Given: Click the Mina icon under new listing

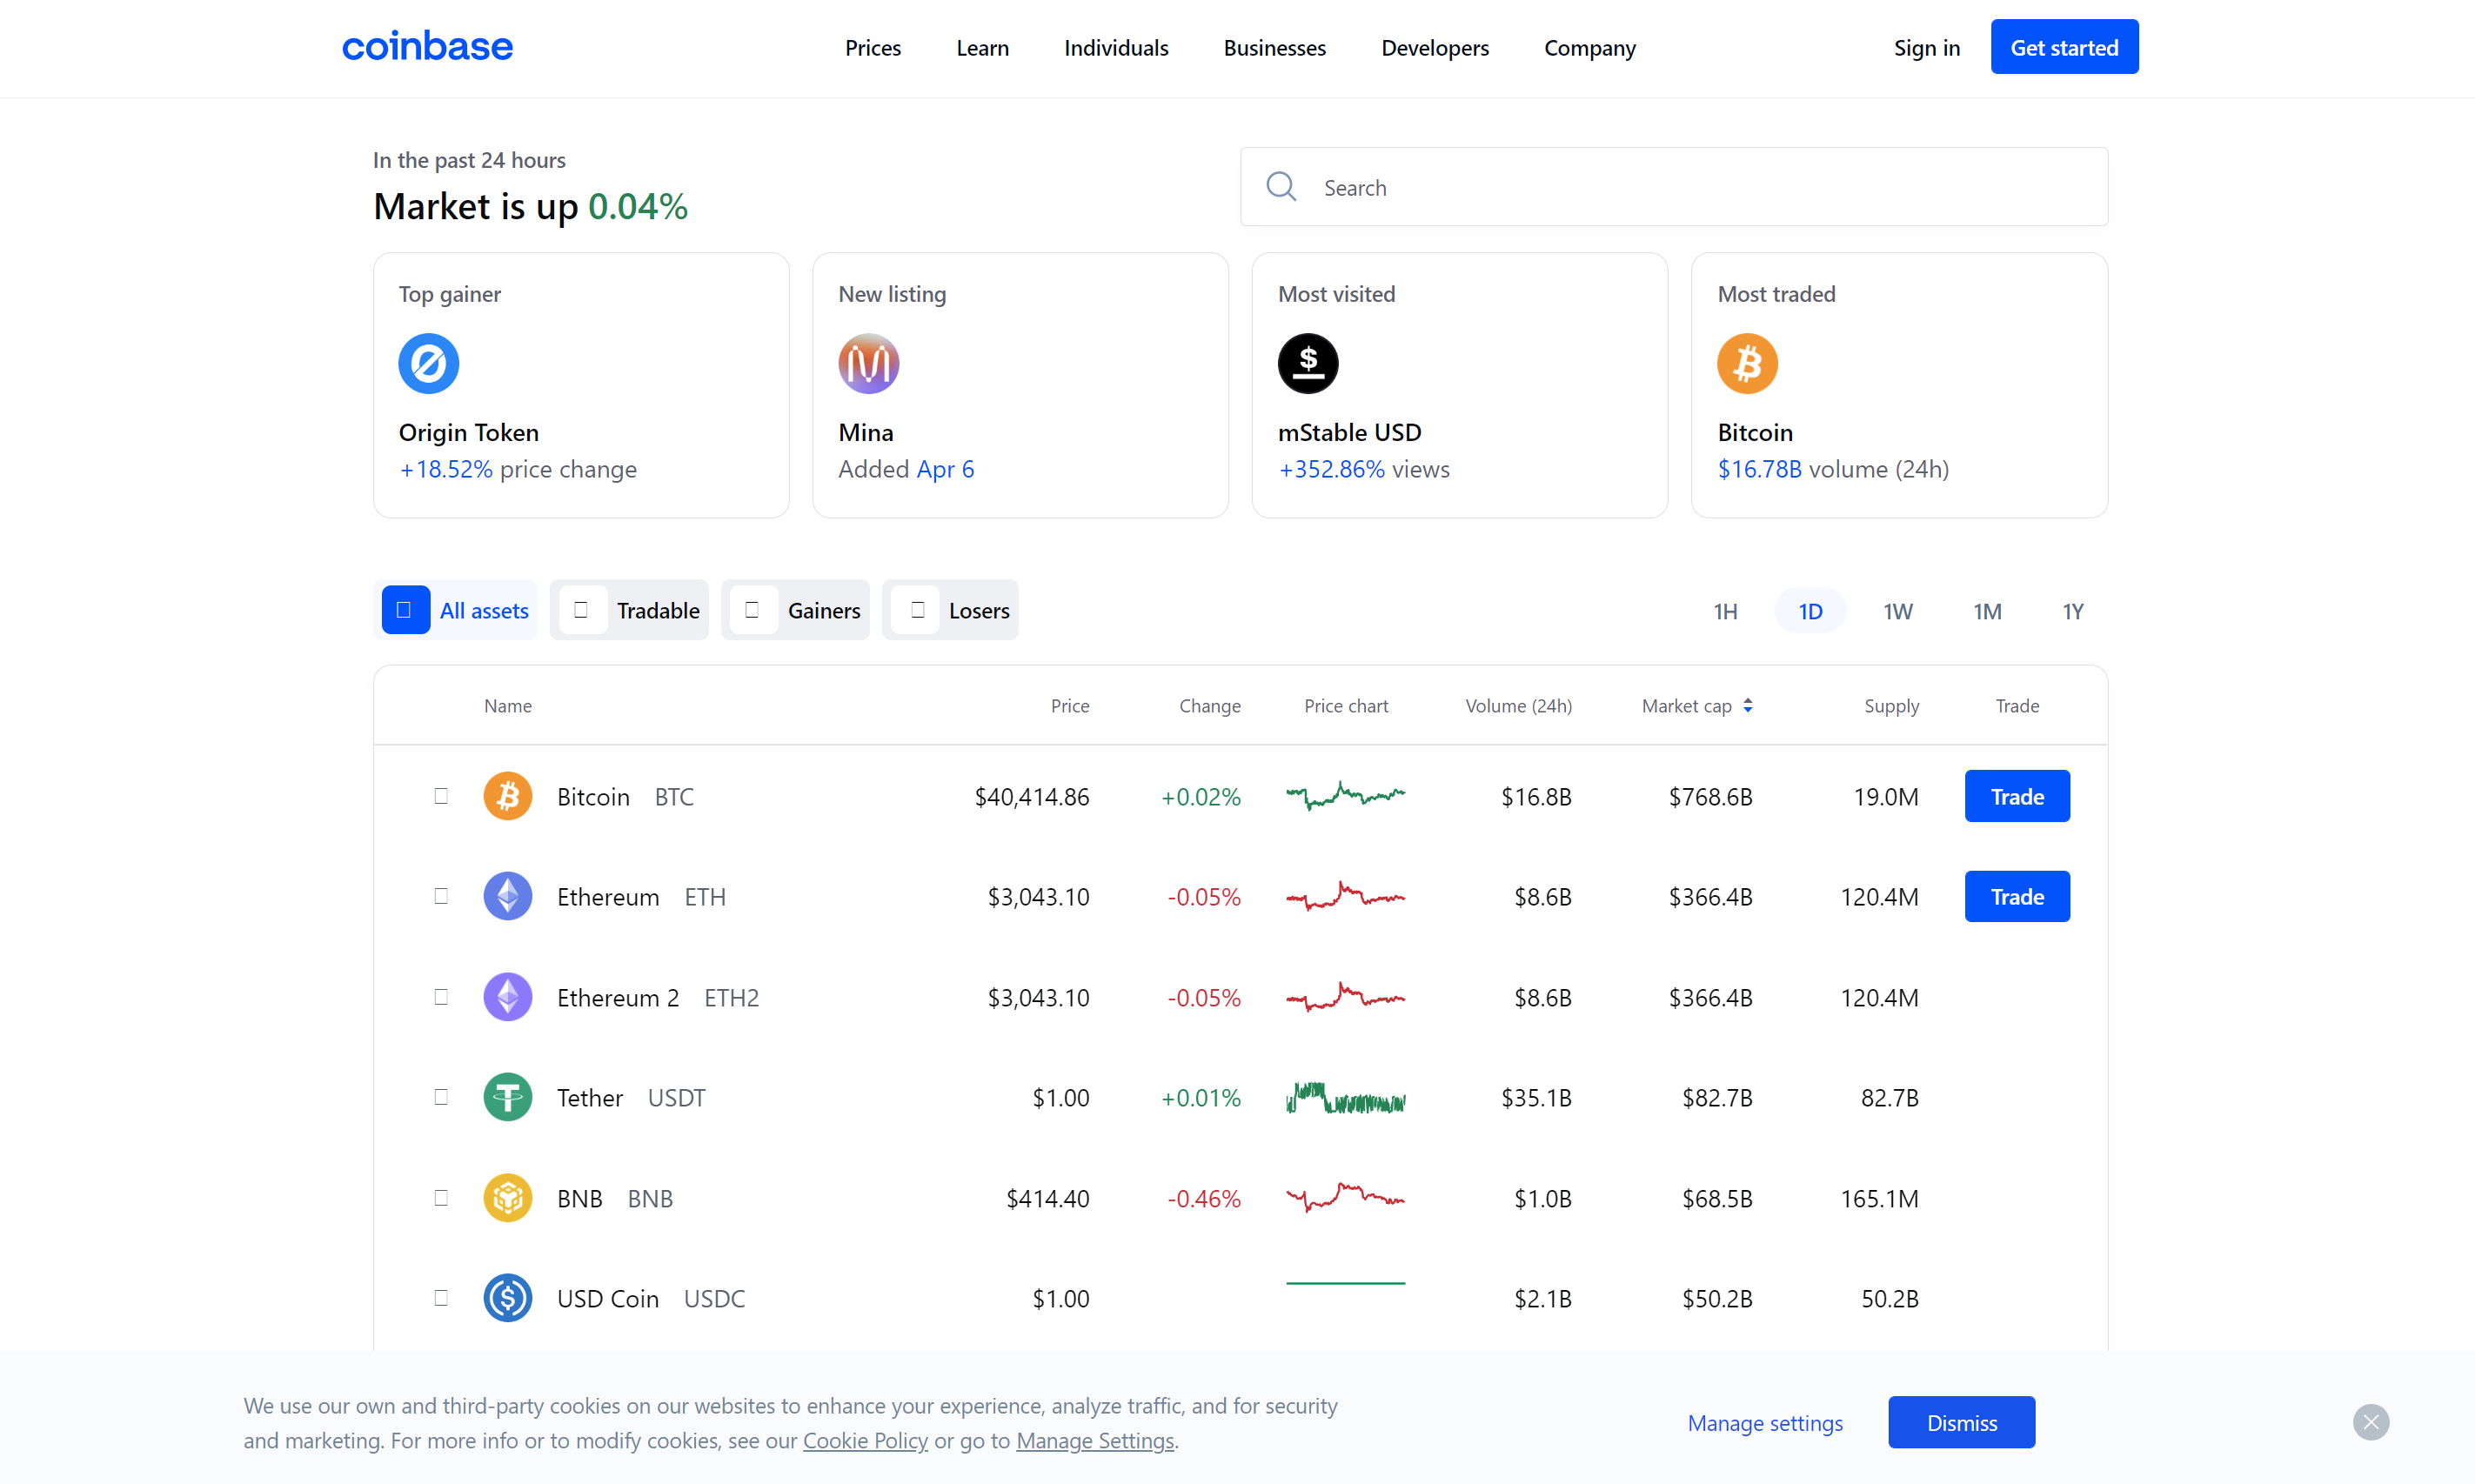Looking at the screenshot, I should point(869,364).
